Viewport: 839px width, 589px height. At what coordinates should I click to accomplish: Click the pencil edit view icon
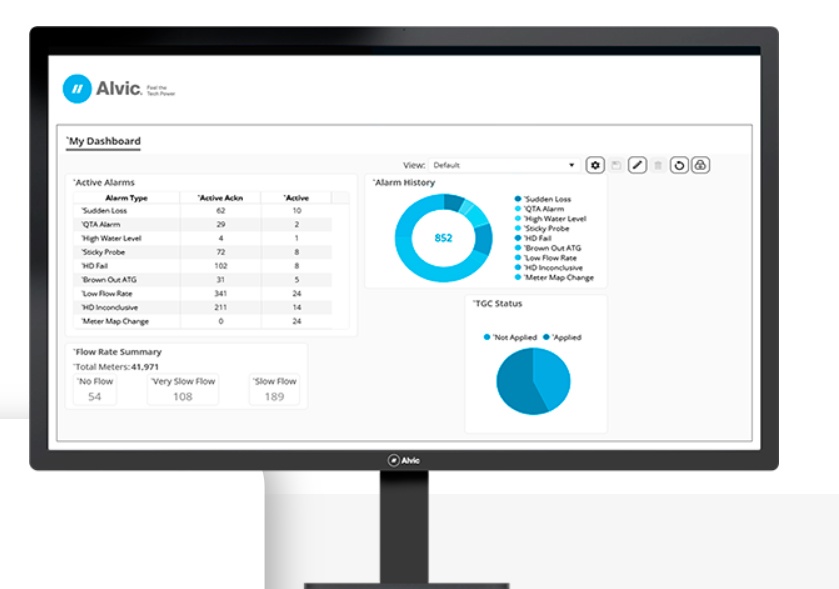pos(637,165)
